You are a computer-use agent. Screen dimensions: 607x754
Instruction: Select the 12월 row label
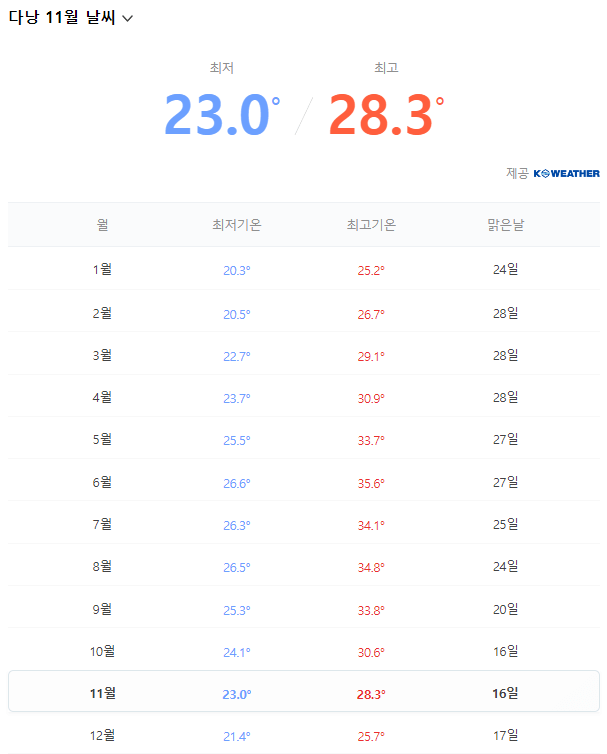coord(102,735)
